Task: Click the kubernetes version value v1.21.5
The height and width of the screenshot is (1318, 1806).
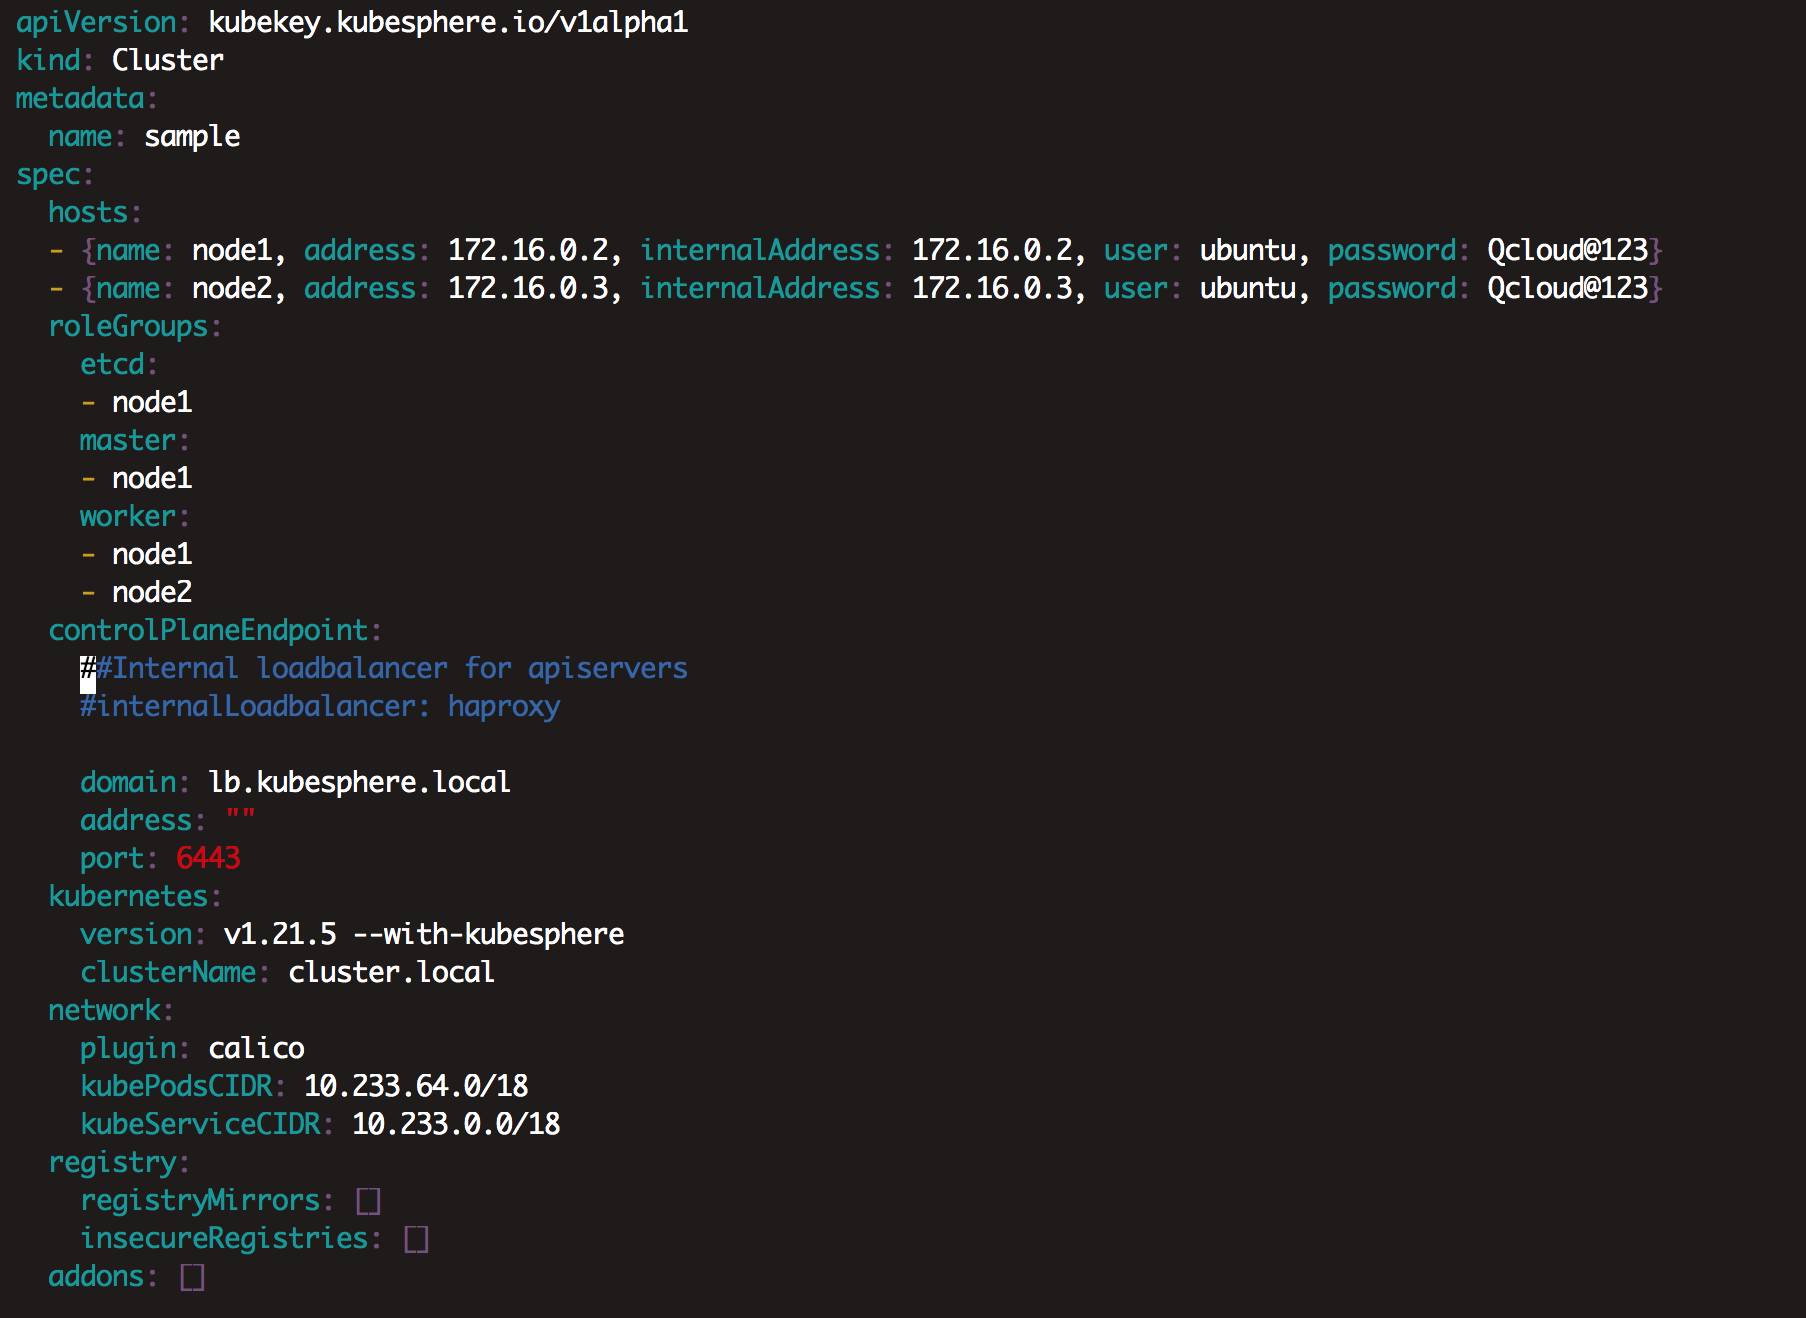Action: click(x=280, y=934)
